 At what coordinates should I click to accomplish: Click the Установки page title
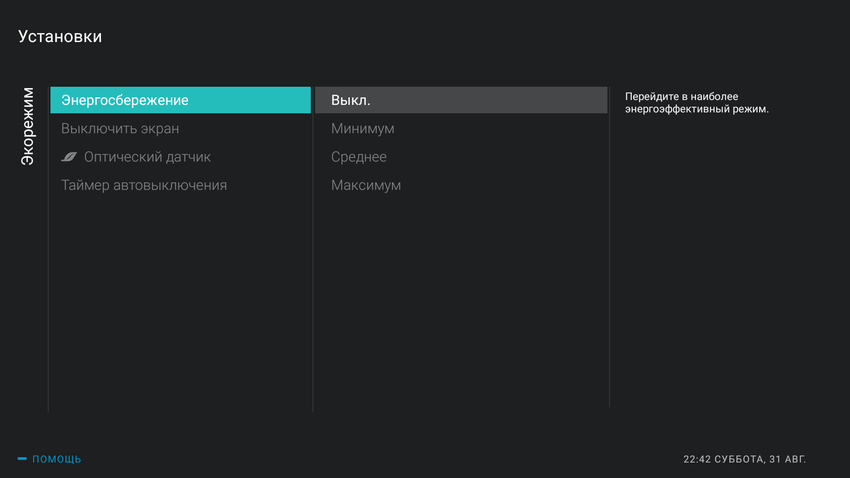60,37
